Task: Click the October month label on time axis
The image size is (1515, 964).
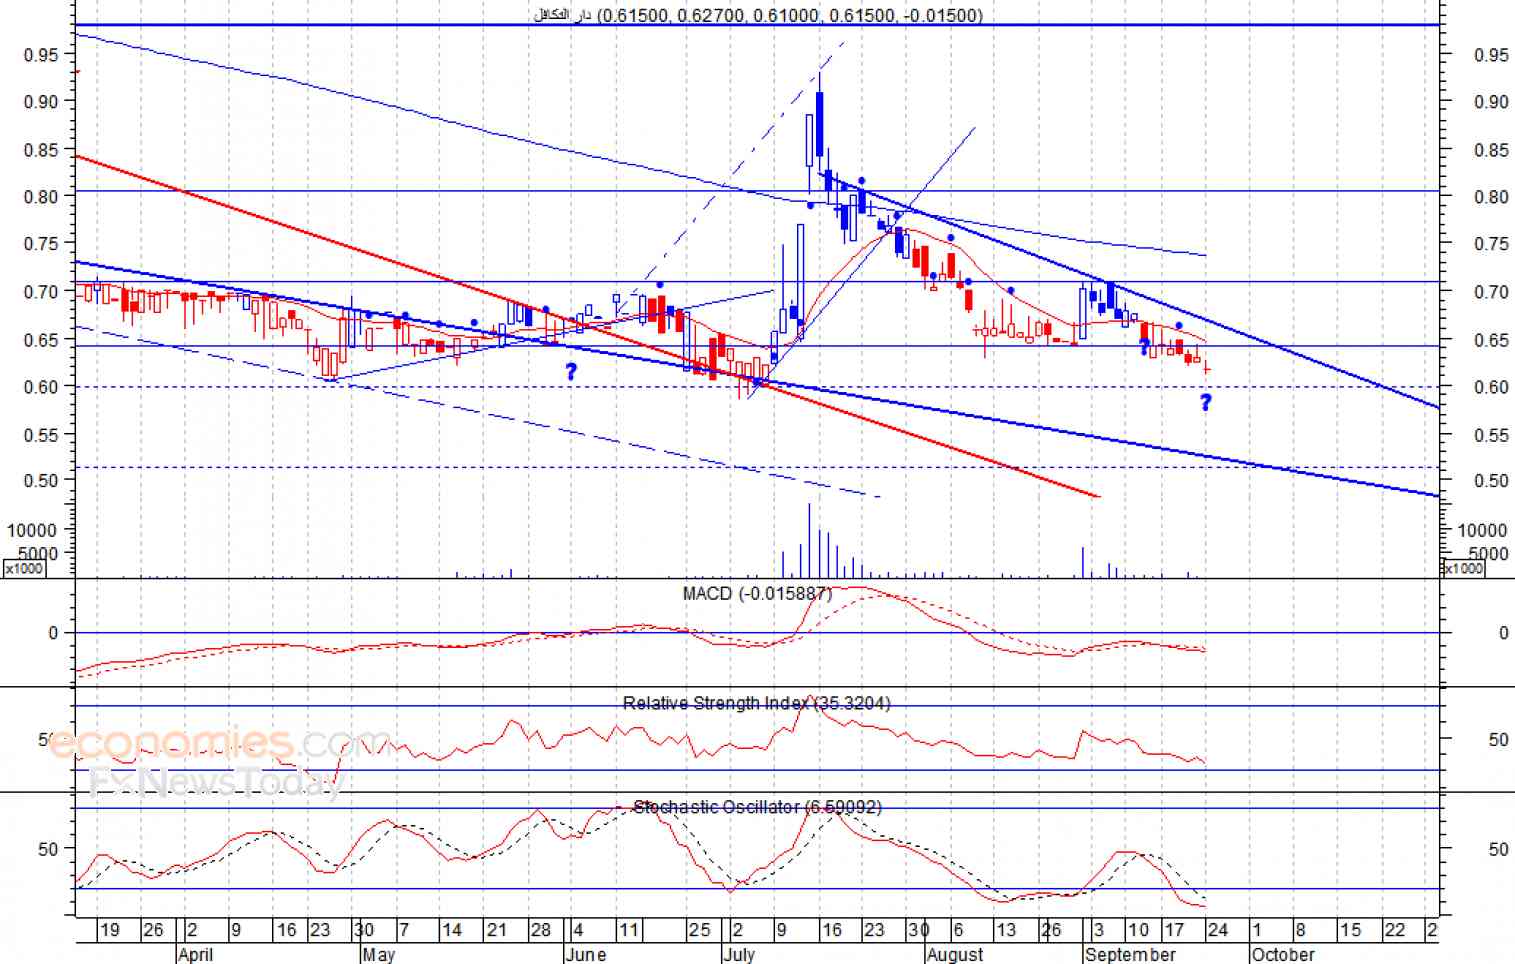Action: (1283, 954)
